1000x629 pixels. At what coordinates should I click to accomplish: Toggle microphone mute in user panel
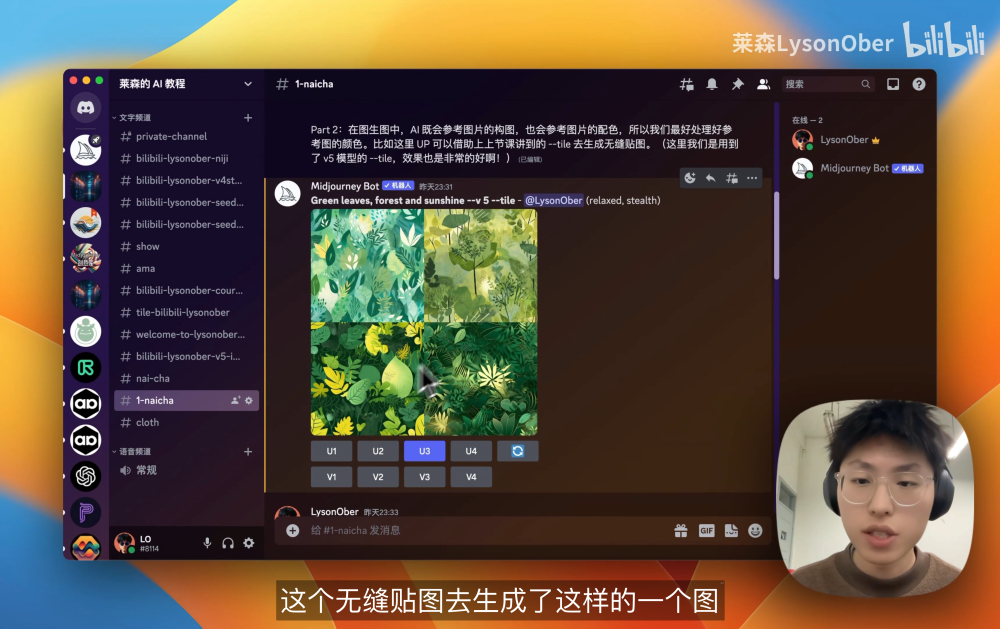[207, 543]
